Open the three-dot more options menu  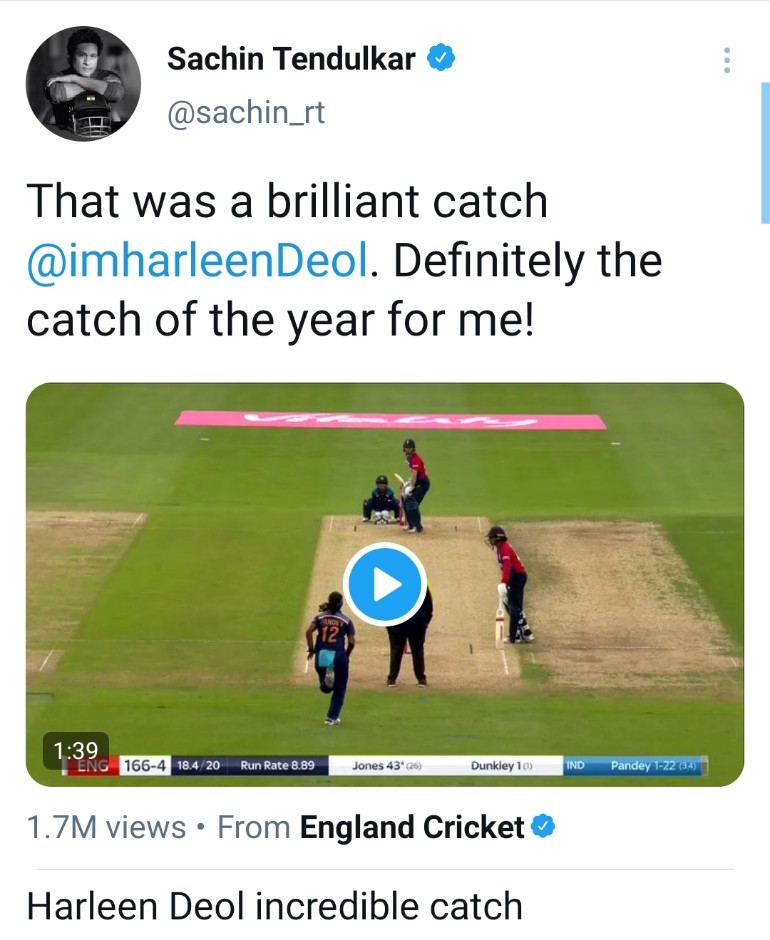(x=727, y=60)
